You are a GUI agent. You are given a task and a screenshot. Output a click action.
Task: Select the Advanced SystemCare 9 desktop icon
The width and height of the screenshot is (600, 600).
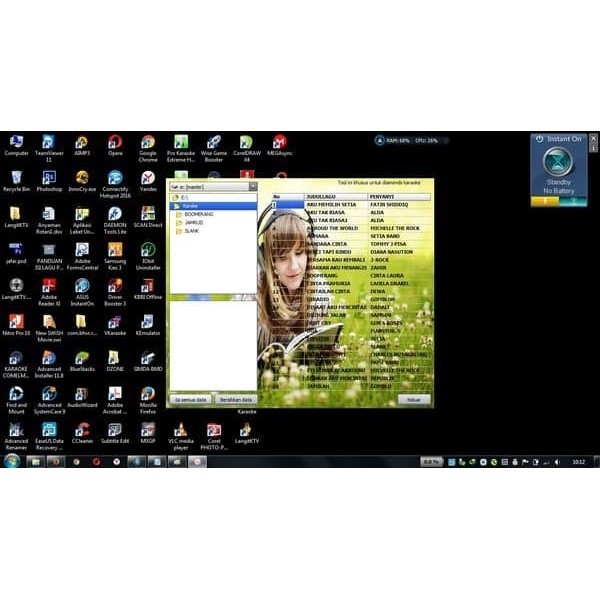click(49, 400)
